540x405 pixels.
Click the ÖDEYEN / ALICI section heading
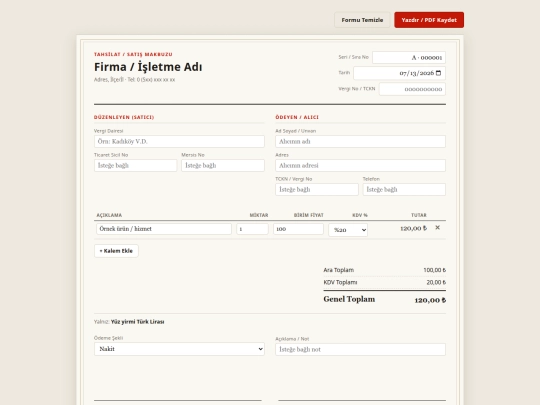point(297,117)
